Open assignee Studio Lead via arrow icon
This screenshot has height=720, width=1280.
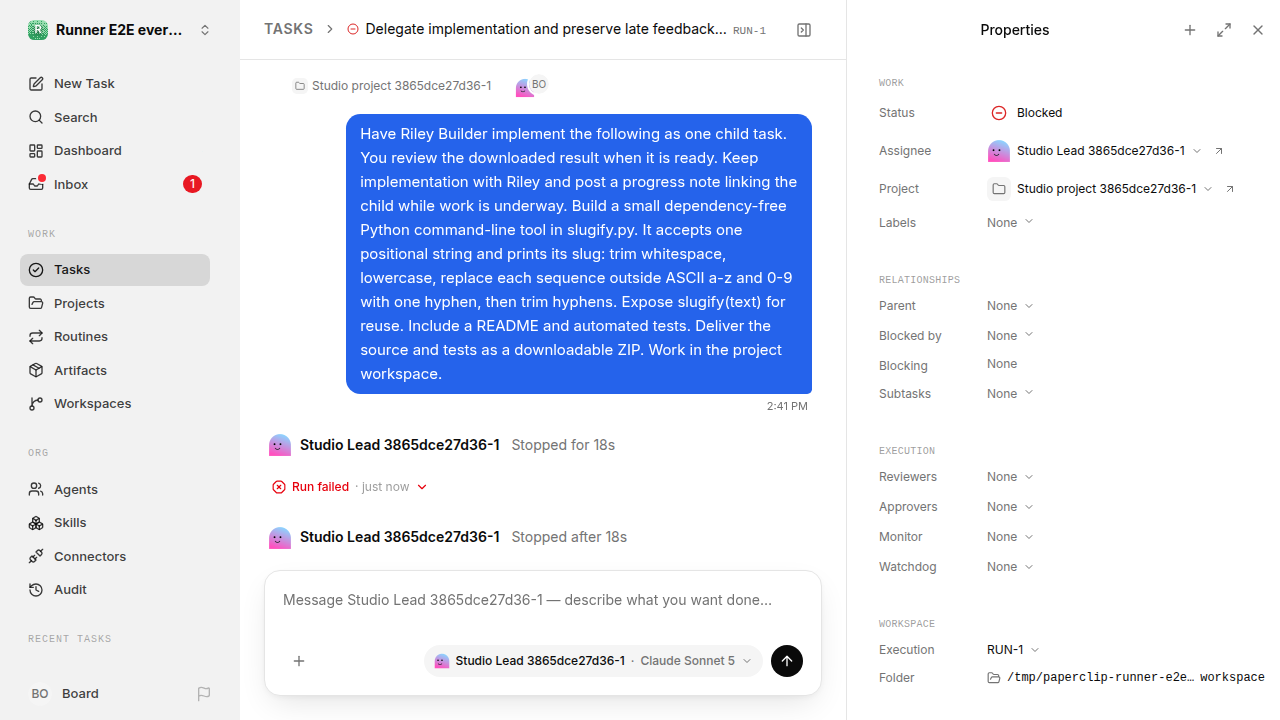tap(1219, 151)
